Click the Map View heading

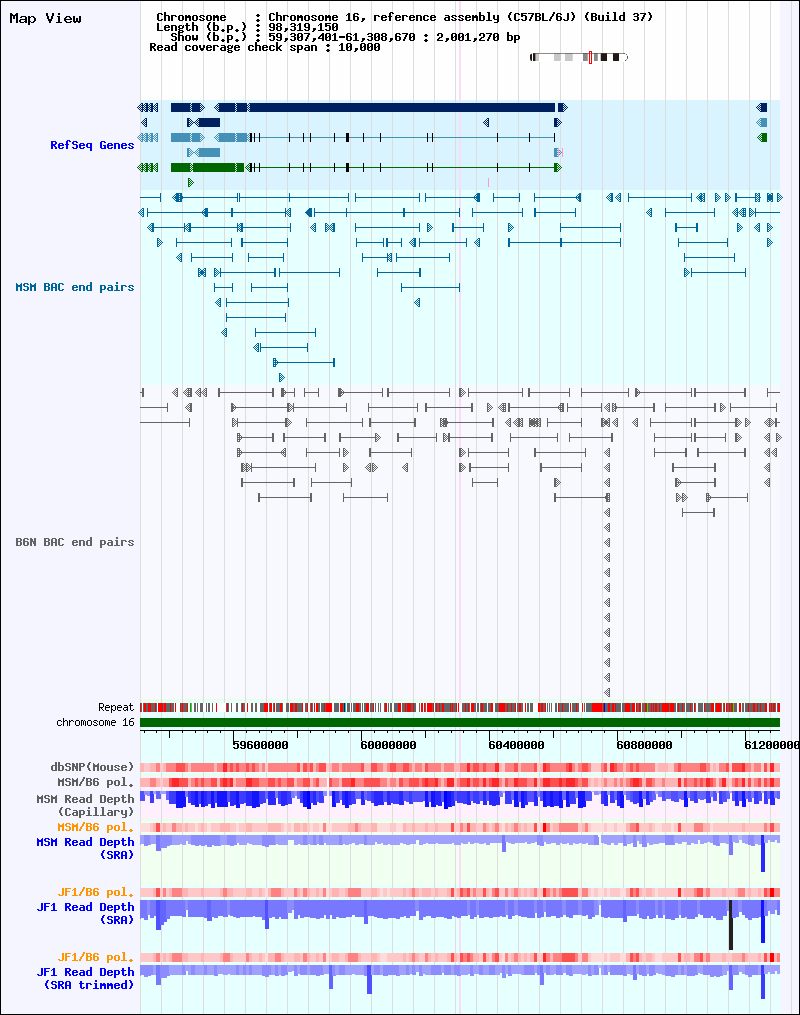click(45, 18)
